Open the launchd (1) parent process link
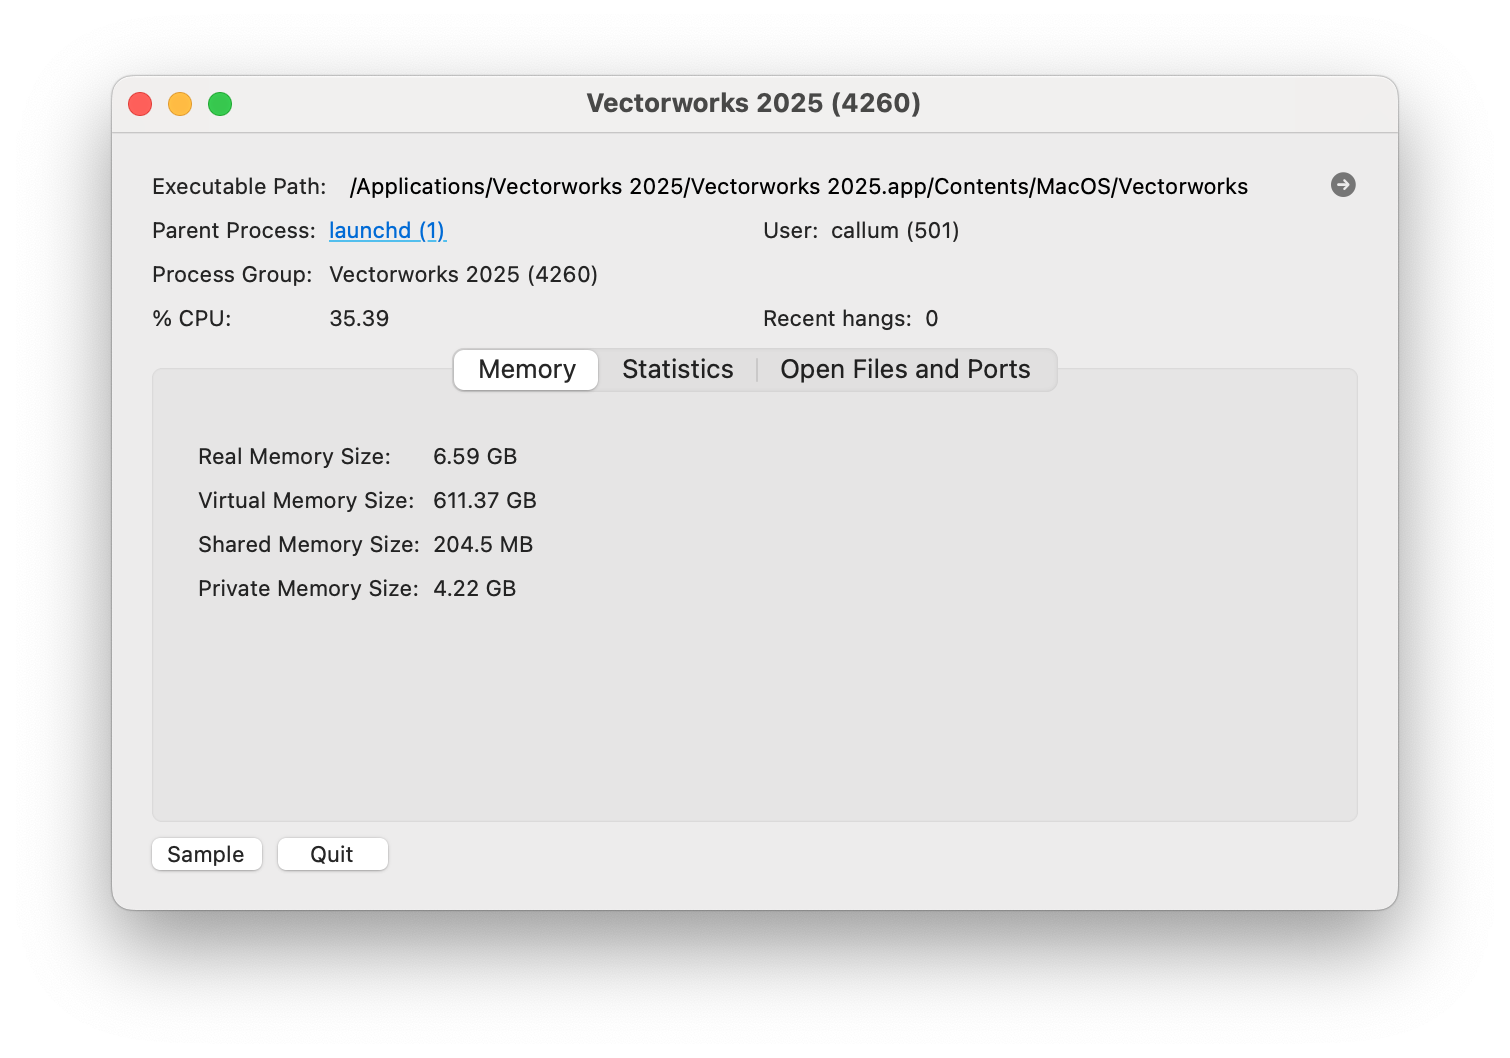Image resolution: width=1510 pixels, height=1058 pixels. click(387, 231)
